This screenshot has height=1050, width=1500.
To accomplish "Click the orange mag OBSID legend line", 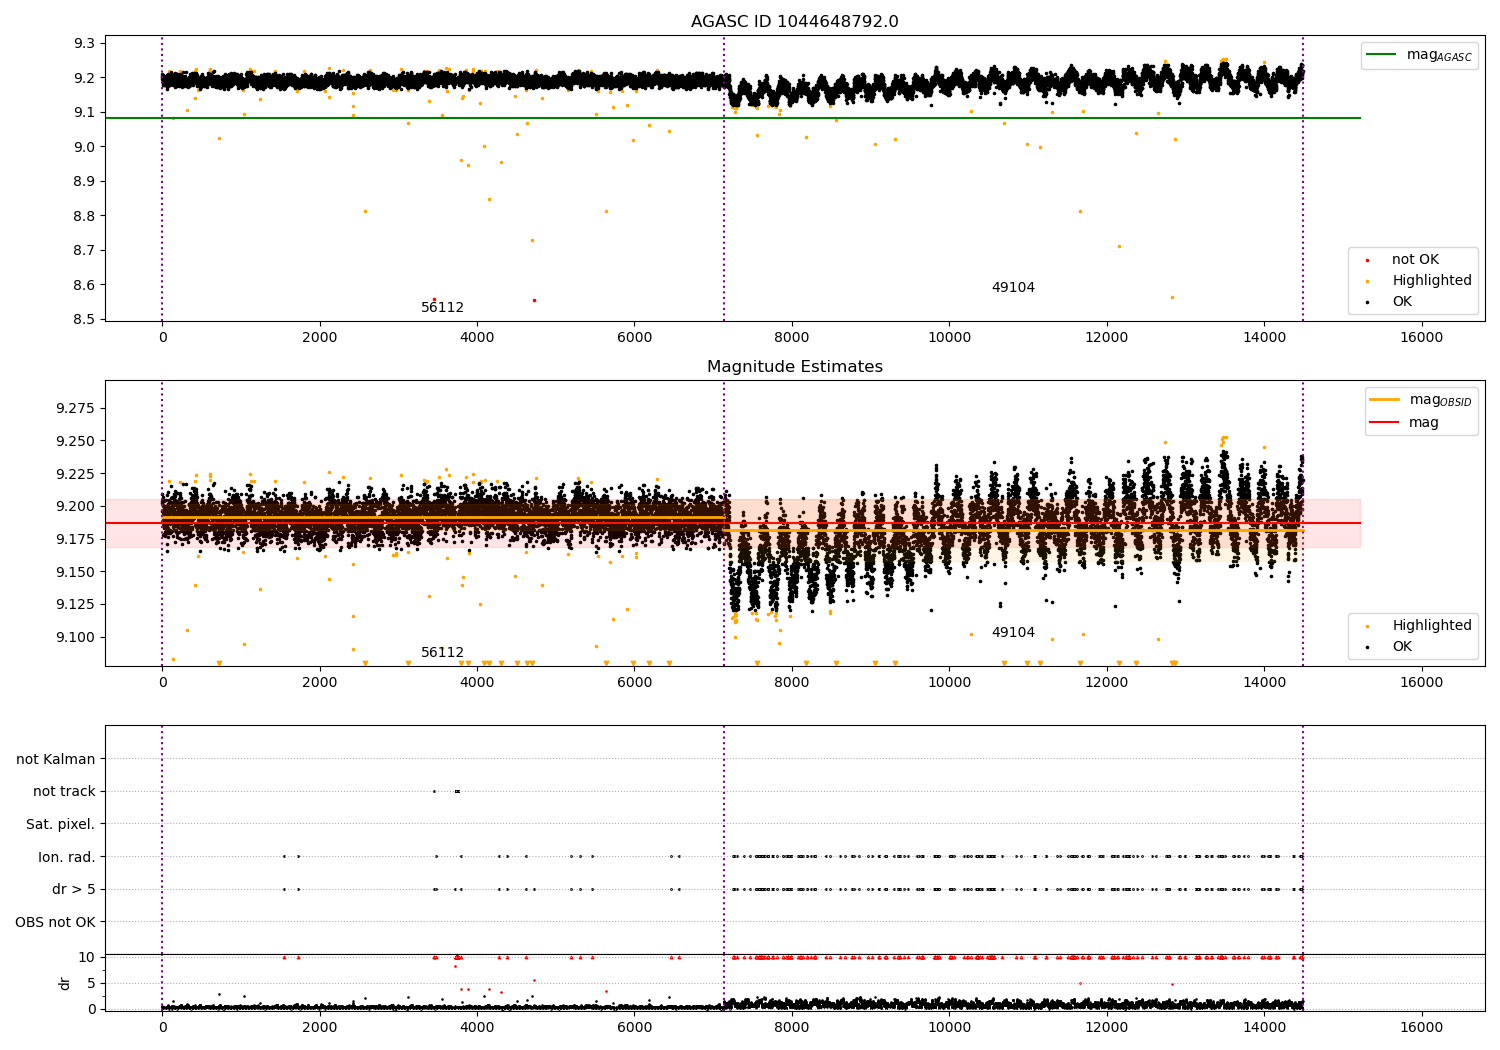I will (x=1384, y=400).
